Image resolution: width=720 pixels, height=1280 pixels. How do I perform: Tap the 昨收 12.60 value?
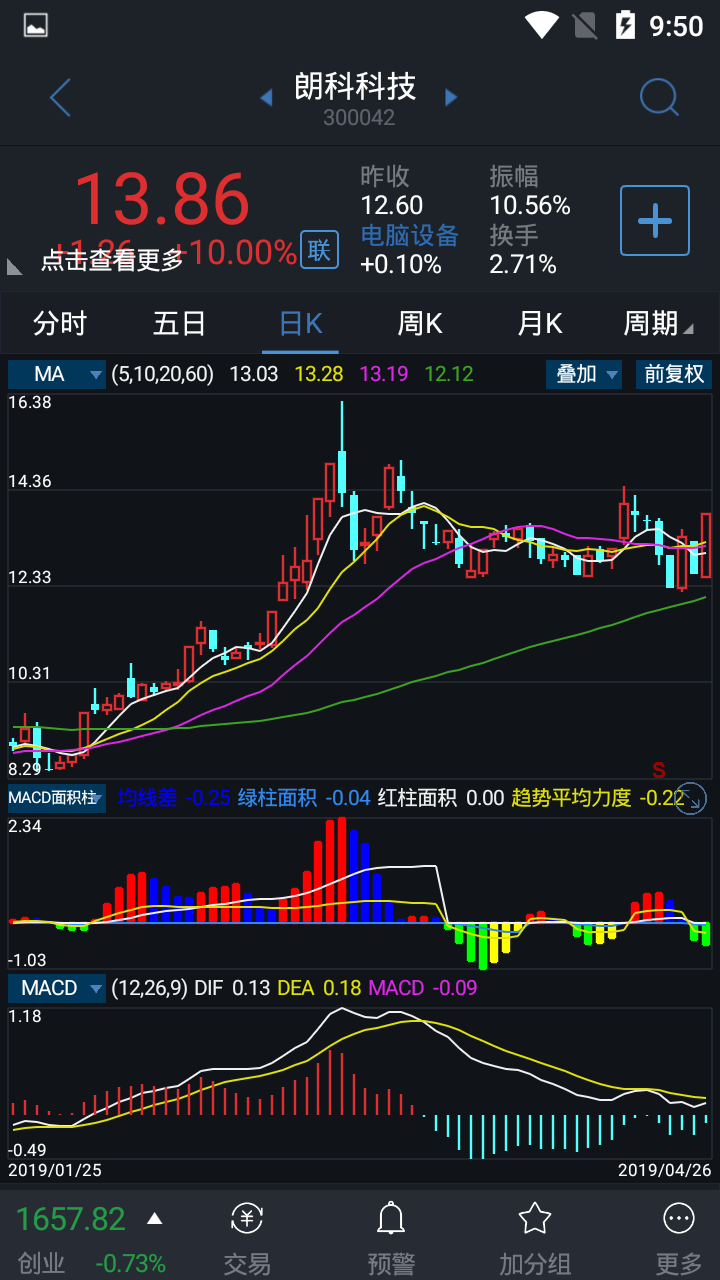click(x=392, y=206)
